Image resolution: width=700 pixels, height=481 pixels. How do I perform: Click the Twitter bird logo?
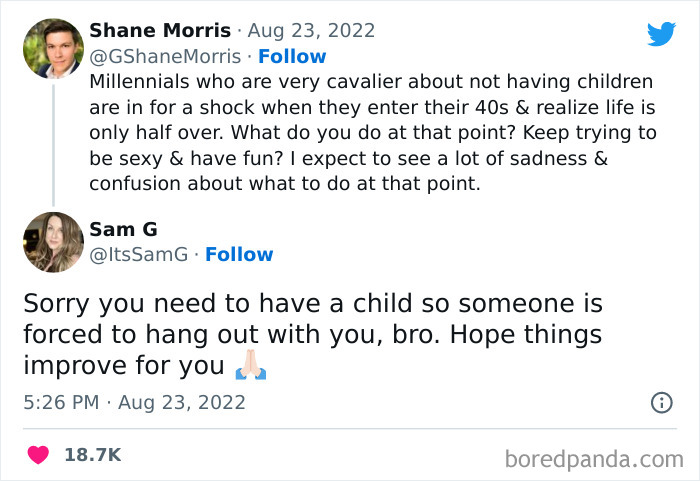coord(661,34)
